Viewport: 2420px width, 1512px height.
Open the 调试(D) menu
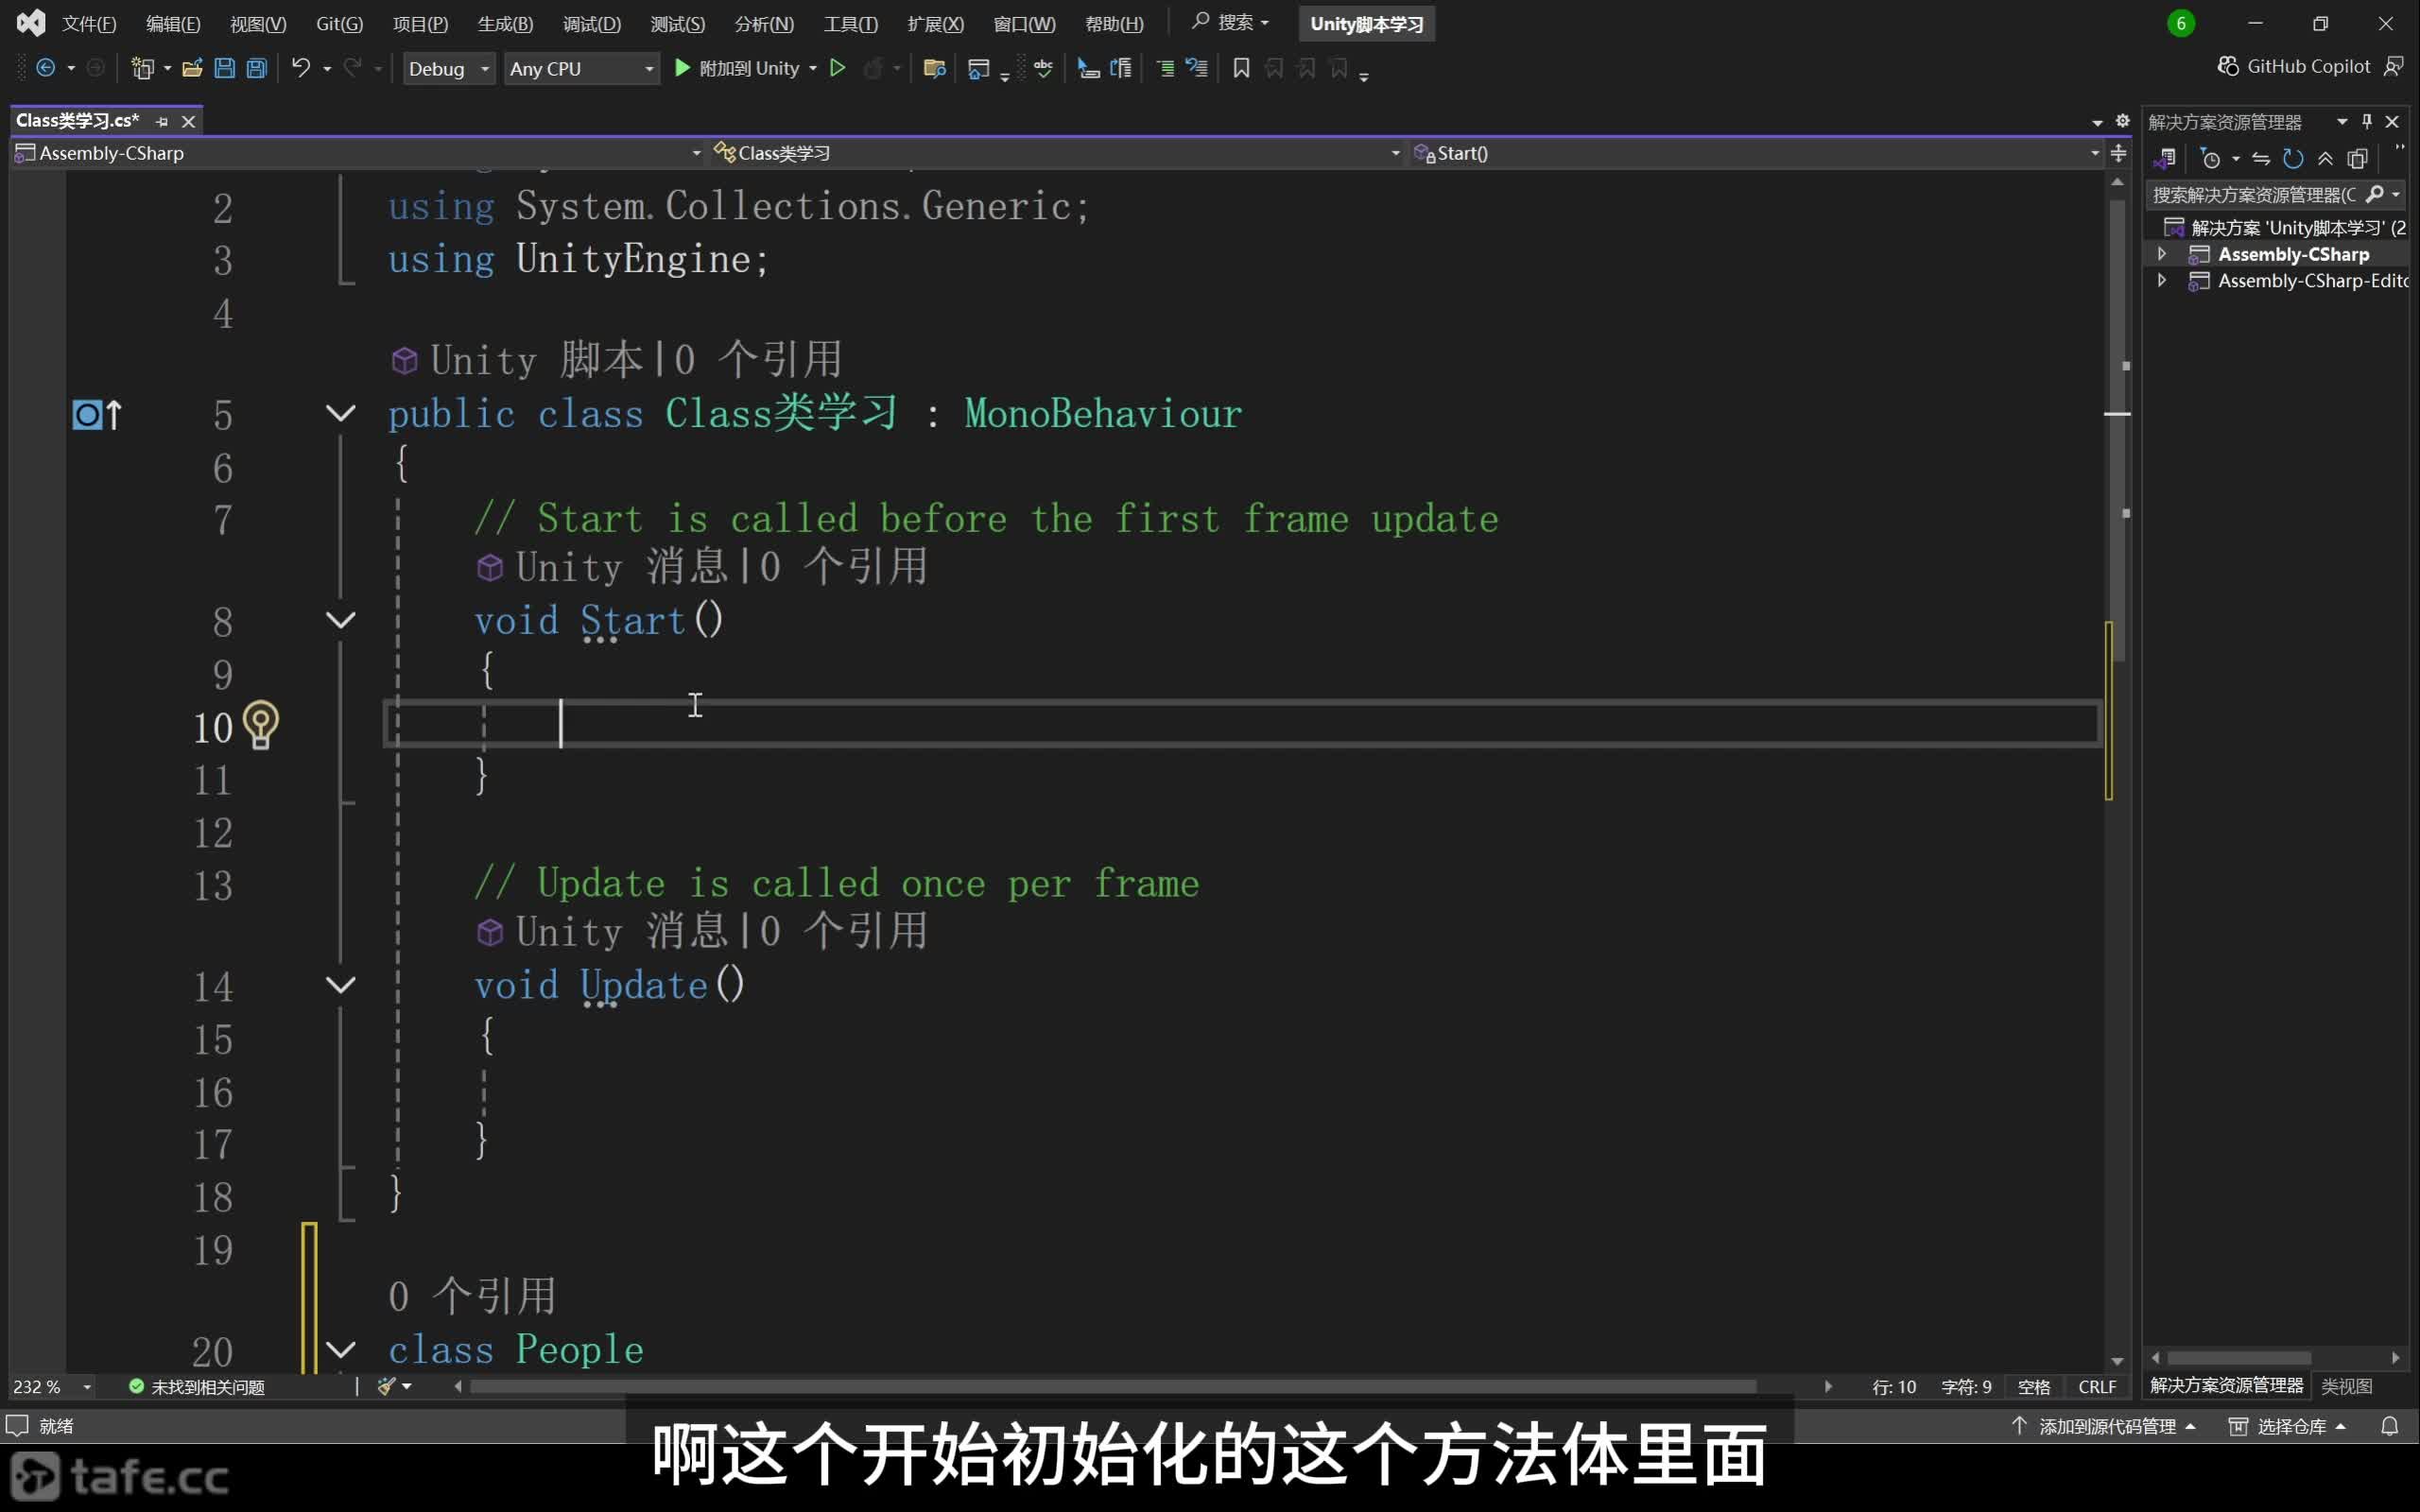[592, 23]
